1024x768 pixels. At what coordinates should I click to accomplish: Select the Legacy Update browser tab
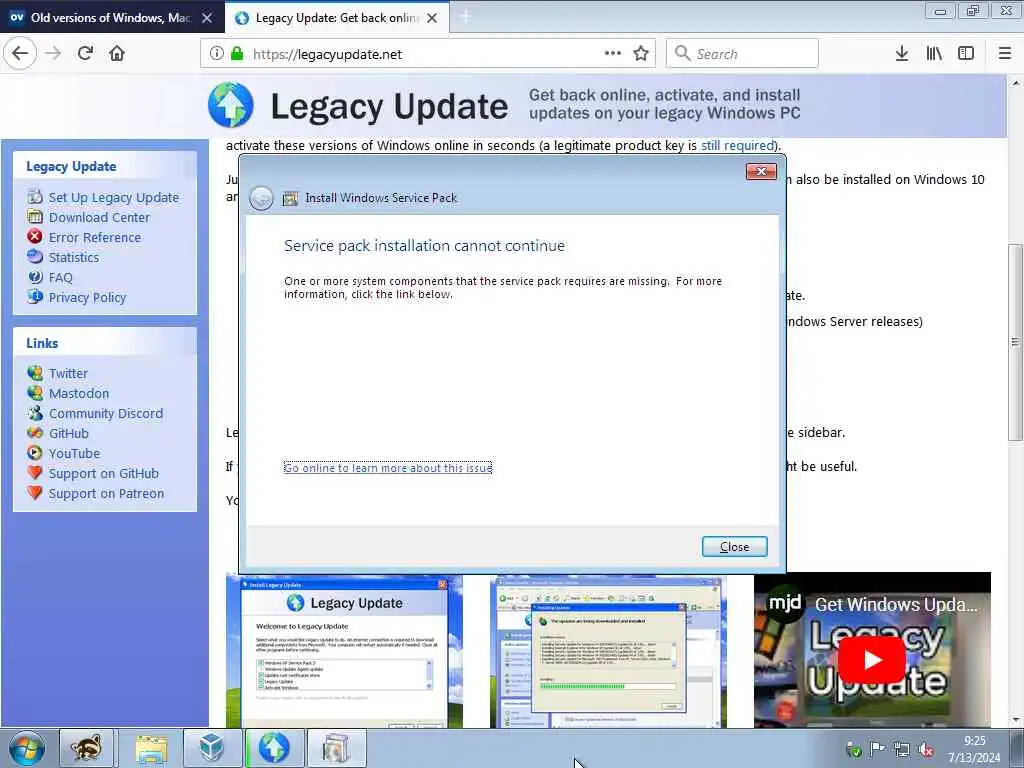pos(336,18)
